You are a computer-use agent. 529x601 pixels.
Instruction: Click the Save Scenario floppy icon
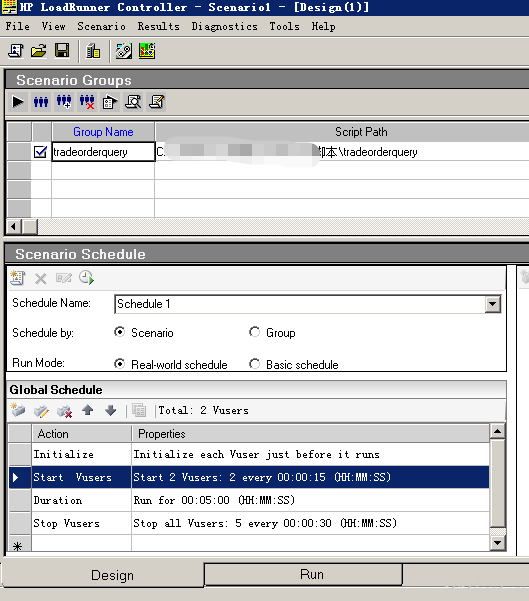[62, 51]
